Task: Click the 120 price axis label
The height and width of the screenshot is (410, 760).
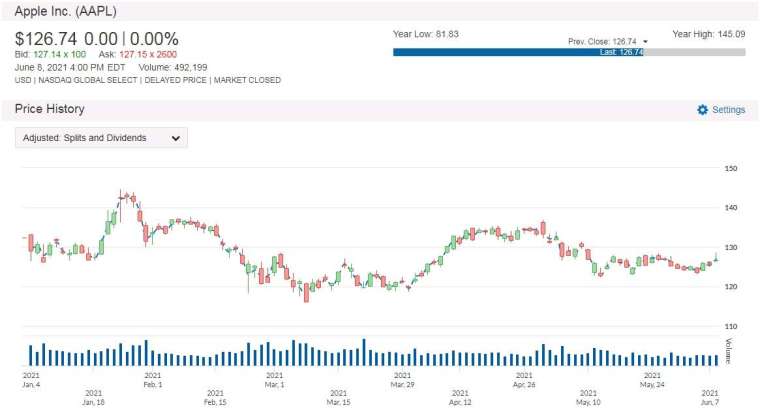Action: click(731, 287)
